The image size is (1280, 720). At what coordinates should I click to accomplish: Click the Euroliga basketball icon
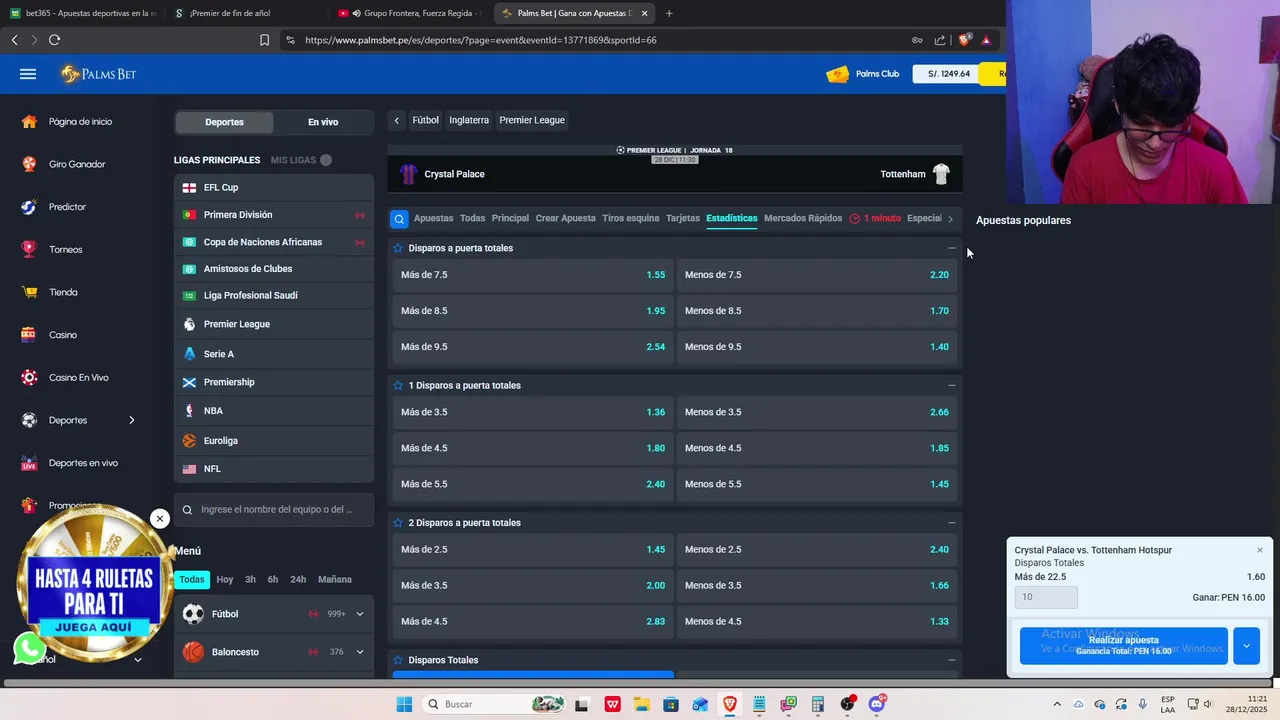[x=189, y=440]
